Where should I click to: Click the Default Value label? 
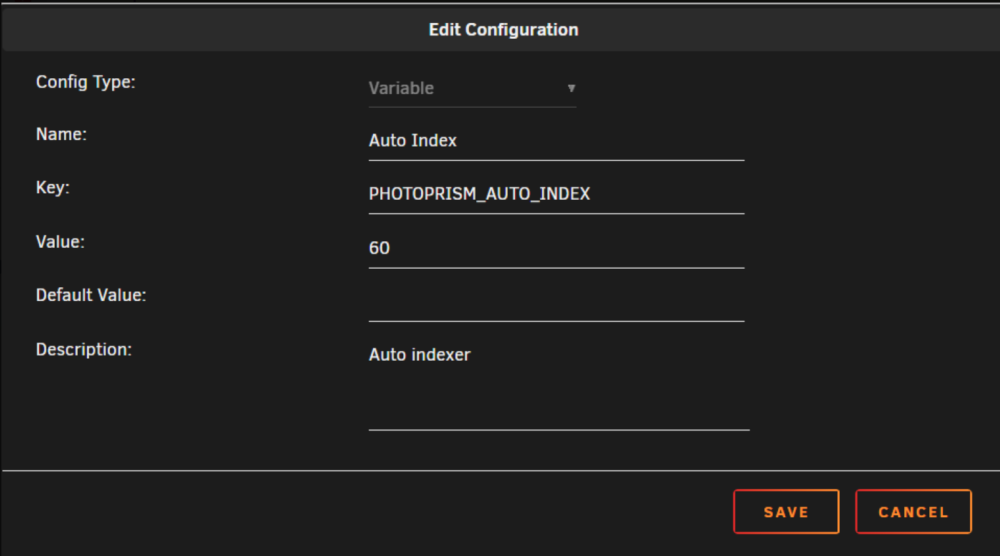click(91, 295)
